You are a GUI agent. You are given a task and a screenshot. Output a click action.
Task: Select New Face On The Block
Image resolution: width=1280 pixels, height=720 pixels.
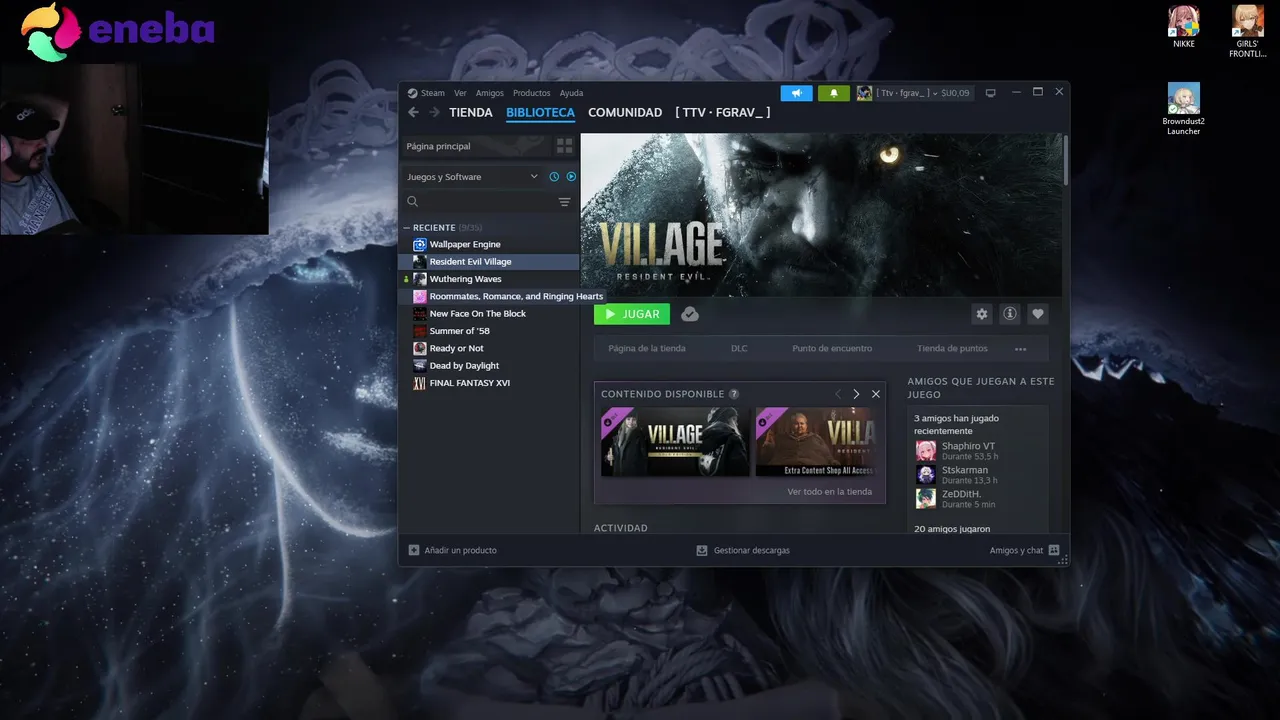[489, 314]
